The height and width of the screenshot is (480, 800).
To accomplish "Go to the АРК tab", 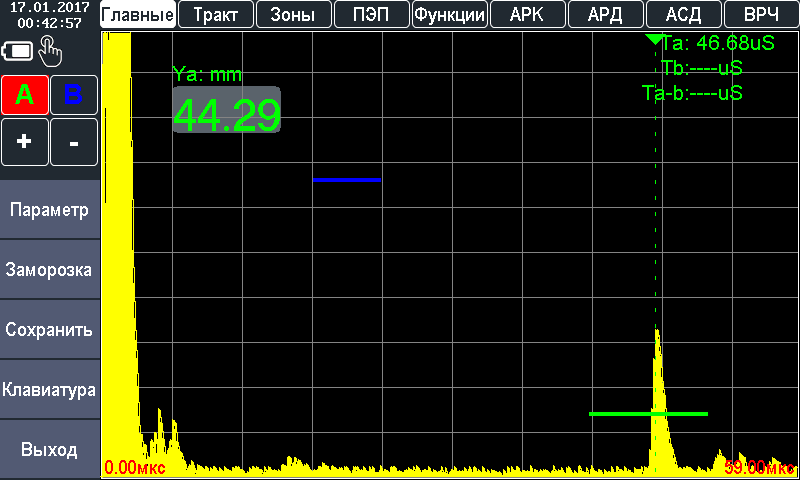I will coord(527,14).
